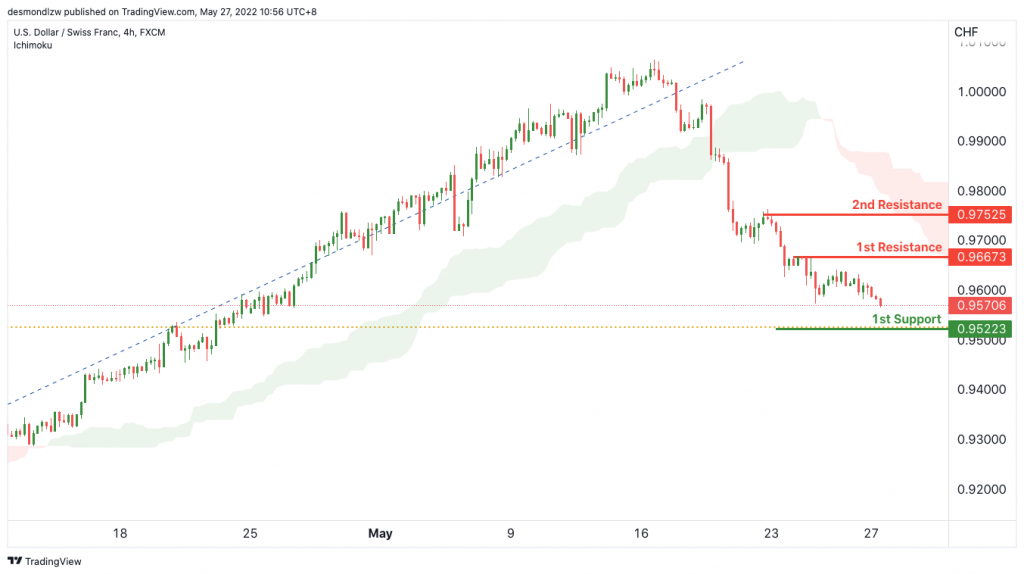Click the 0.95706 current price label

click(x=980, y=306)
